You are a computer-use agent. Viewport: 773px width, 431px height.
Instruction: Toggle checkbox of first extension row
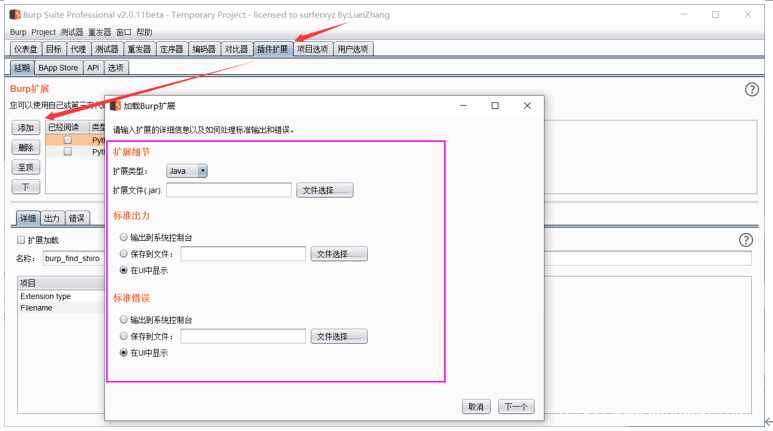pos(68,140)
